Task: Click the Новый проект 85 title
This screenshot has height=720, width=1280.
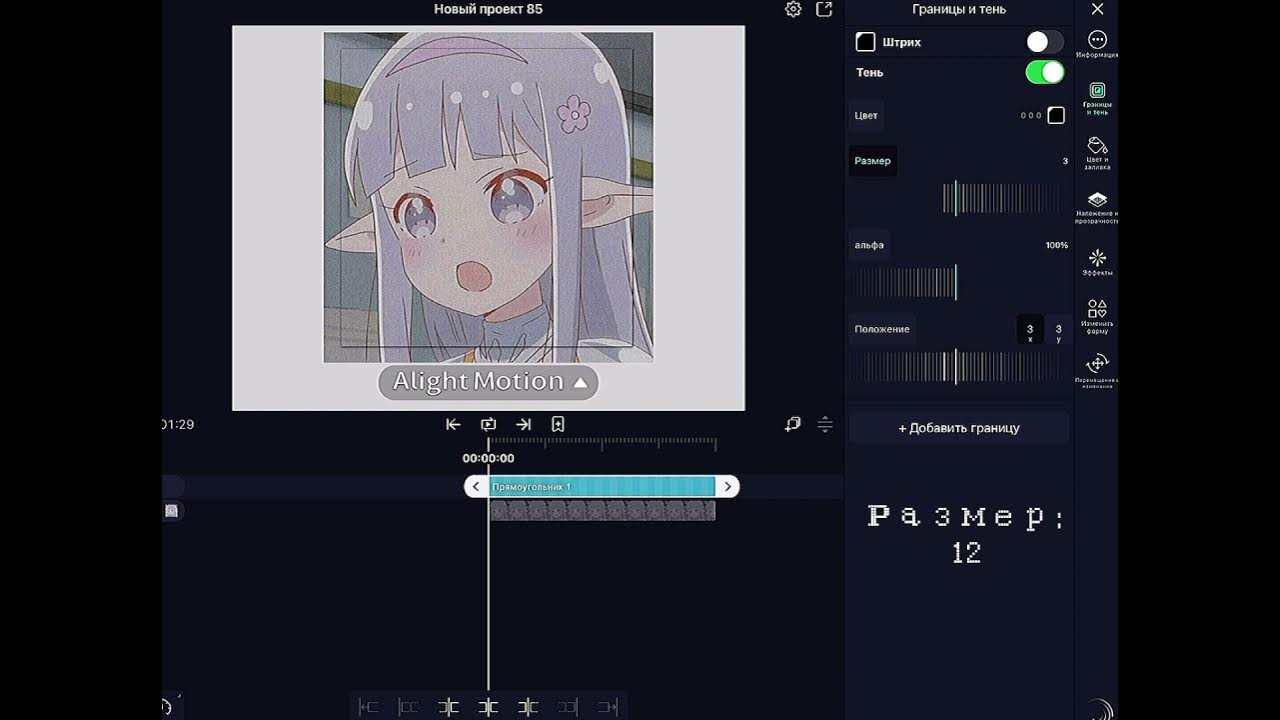Action: [x=488, y=9]
